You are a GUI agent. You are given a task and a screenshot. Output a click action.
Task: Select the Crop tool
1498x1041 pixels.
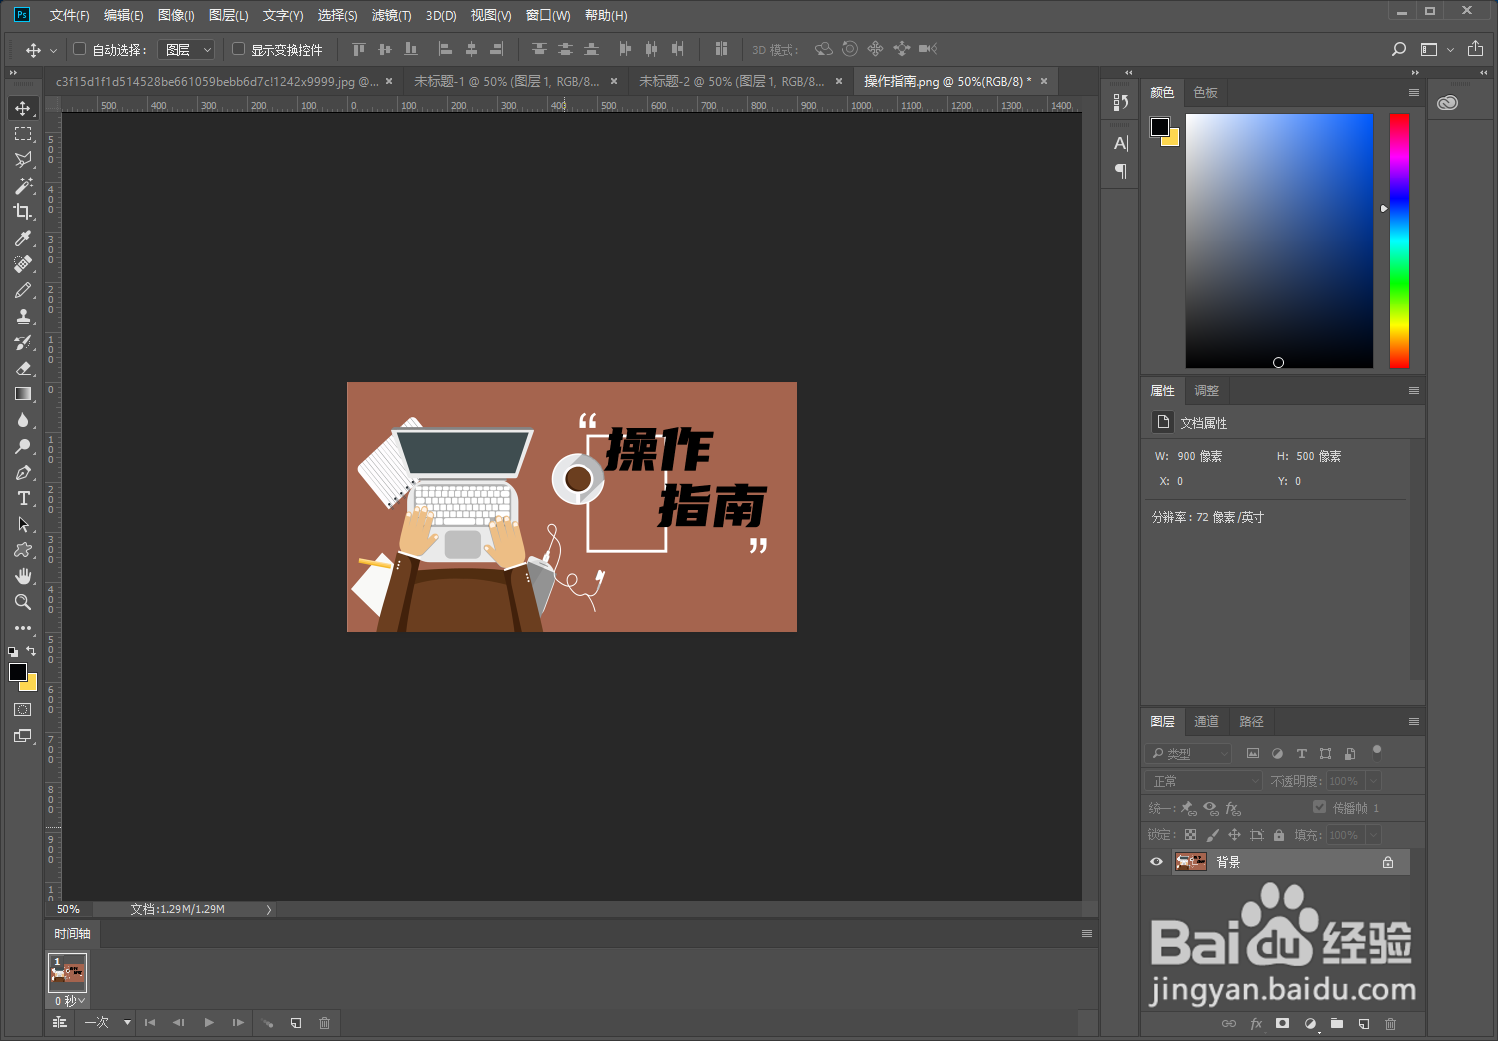pos(23,212)
